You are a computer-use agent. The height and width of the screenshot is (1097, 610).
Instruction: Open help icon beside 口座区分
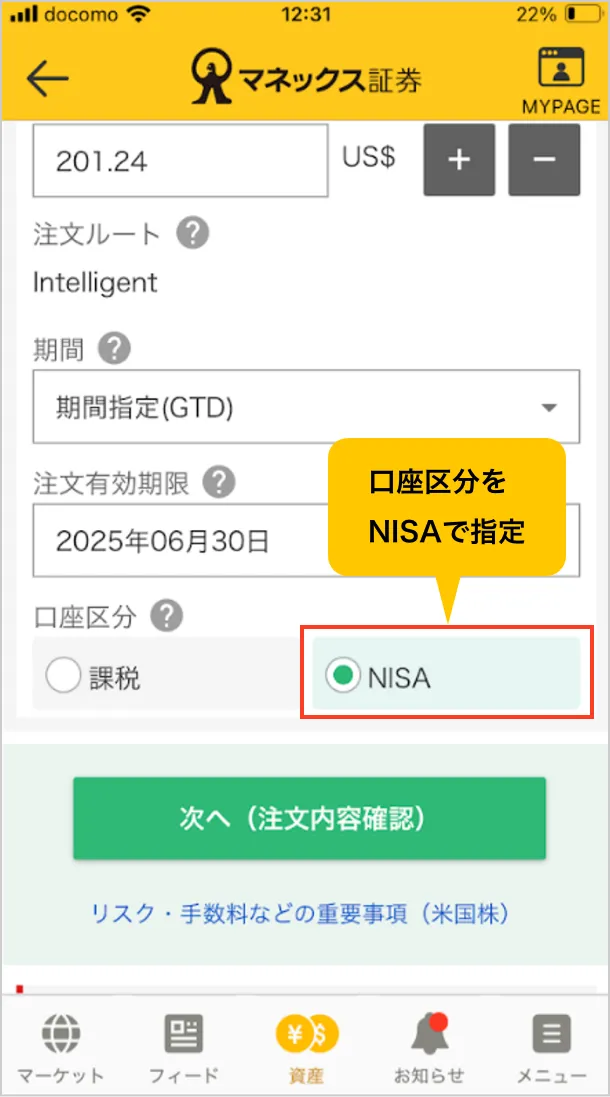click(166, 616)
